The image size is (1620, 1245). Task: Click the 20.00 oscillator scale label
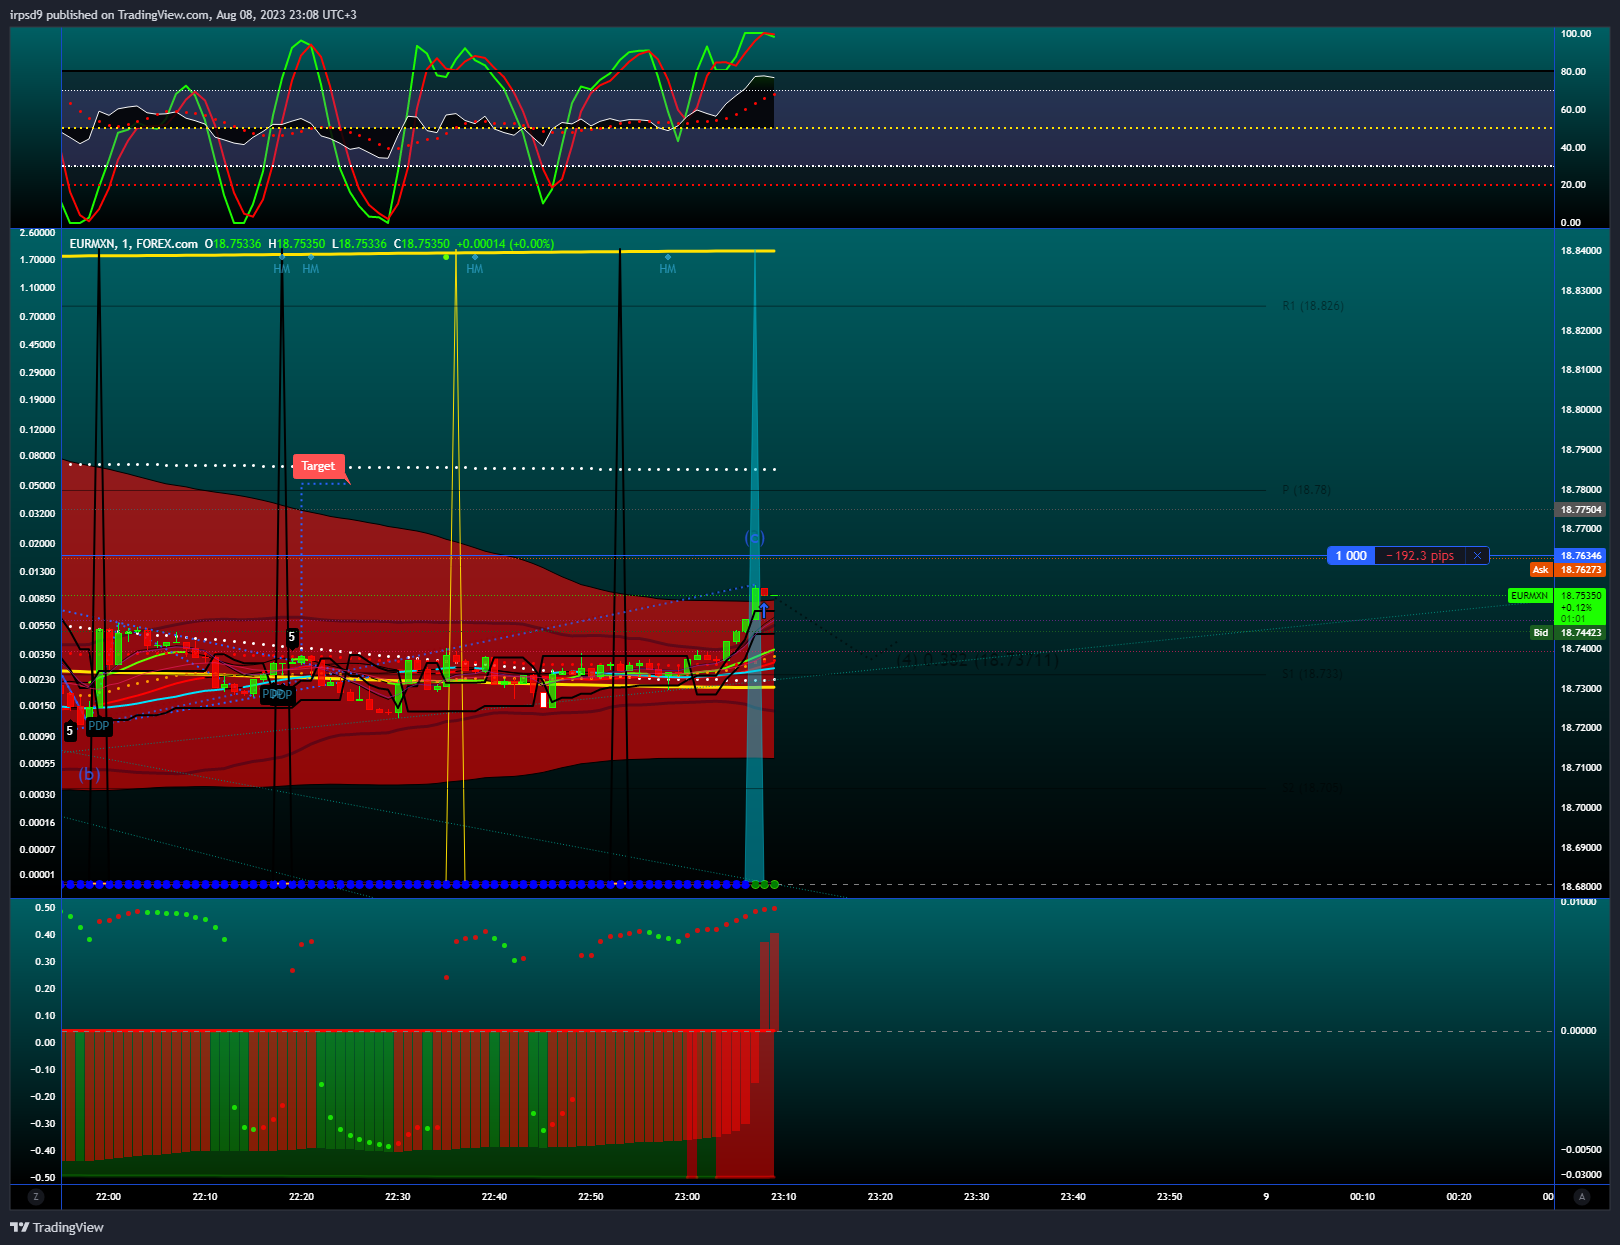pos(1573,185)
